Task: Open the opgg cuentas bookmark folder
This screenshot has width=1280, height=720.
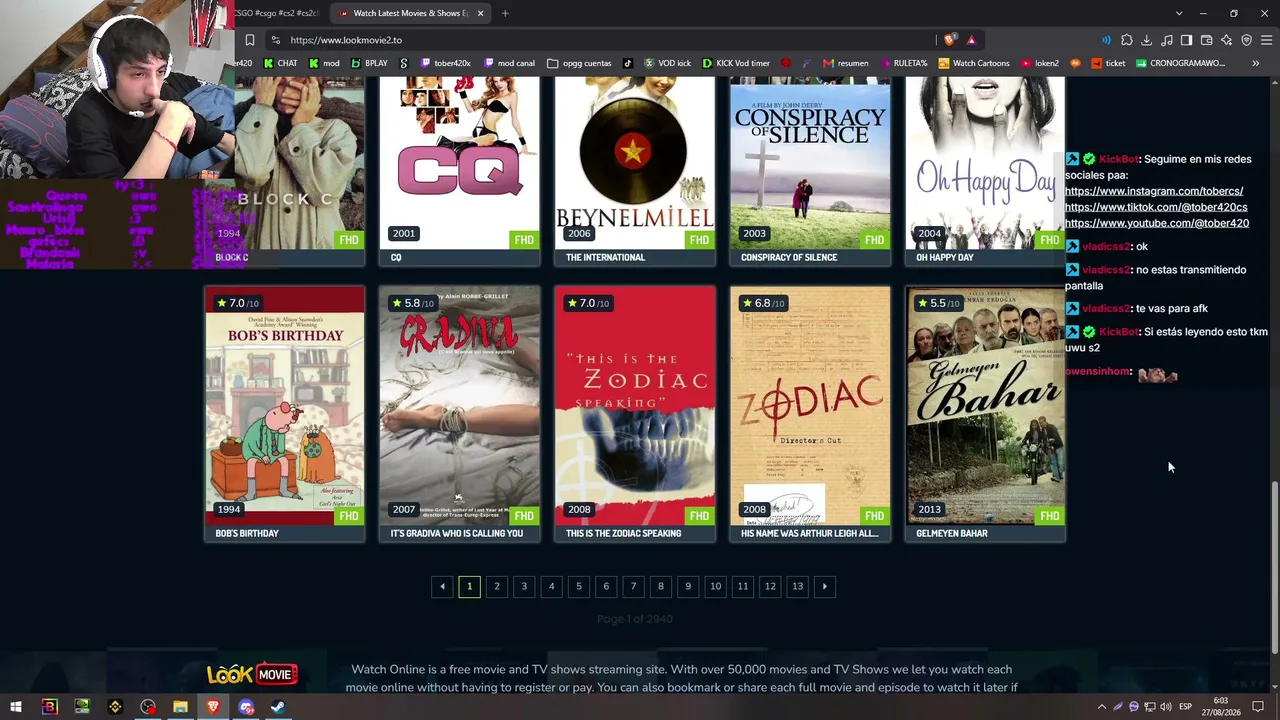Action: pyautogui.click(x=579, y=63)
